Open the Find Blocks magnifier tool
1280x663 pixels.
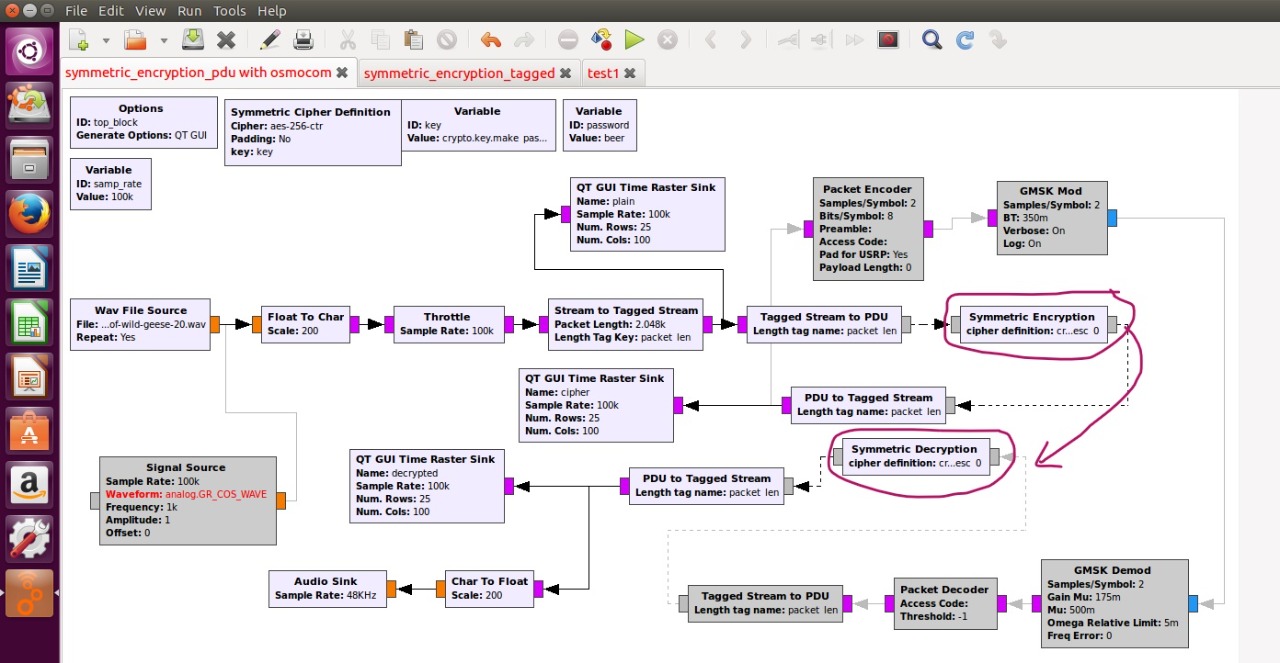931,40
